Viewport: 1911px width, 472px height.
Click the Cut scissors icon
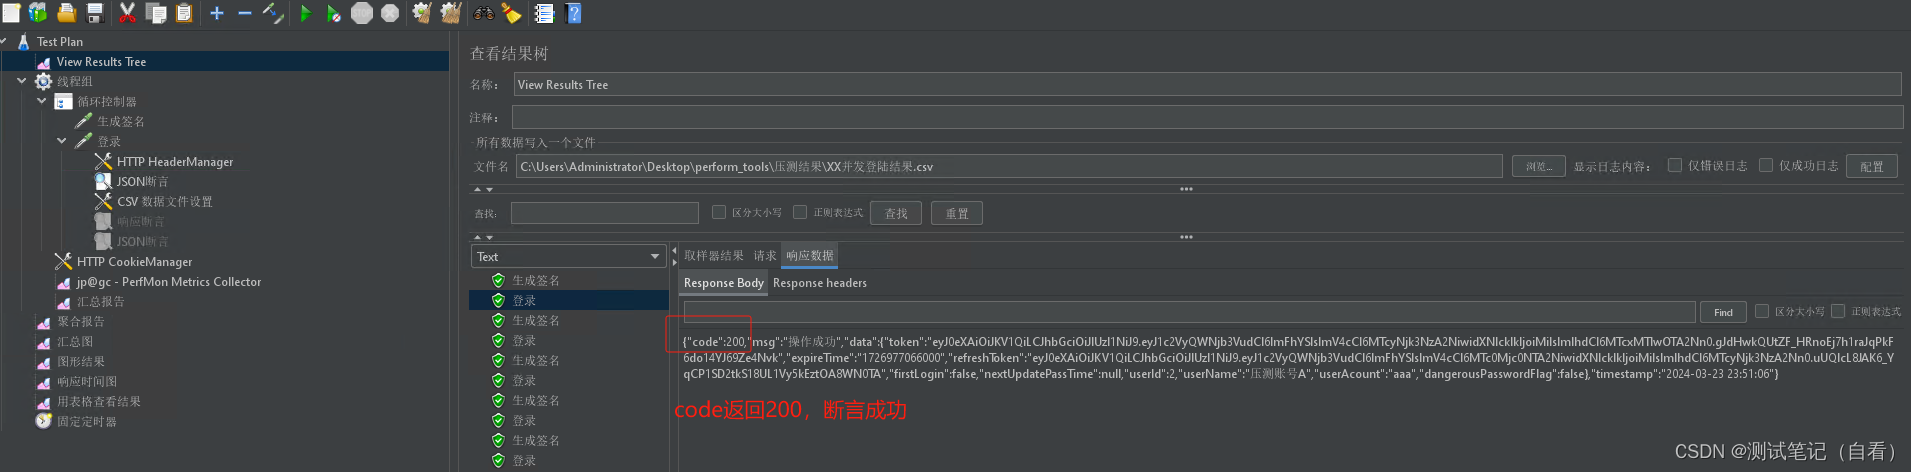click(x=127, y=13)
